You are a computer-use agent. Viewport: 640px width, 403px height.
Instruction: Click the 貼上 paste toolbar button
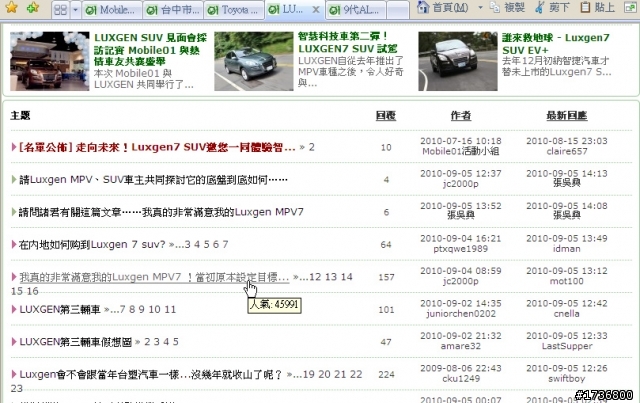[598, 7]
